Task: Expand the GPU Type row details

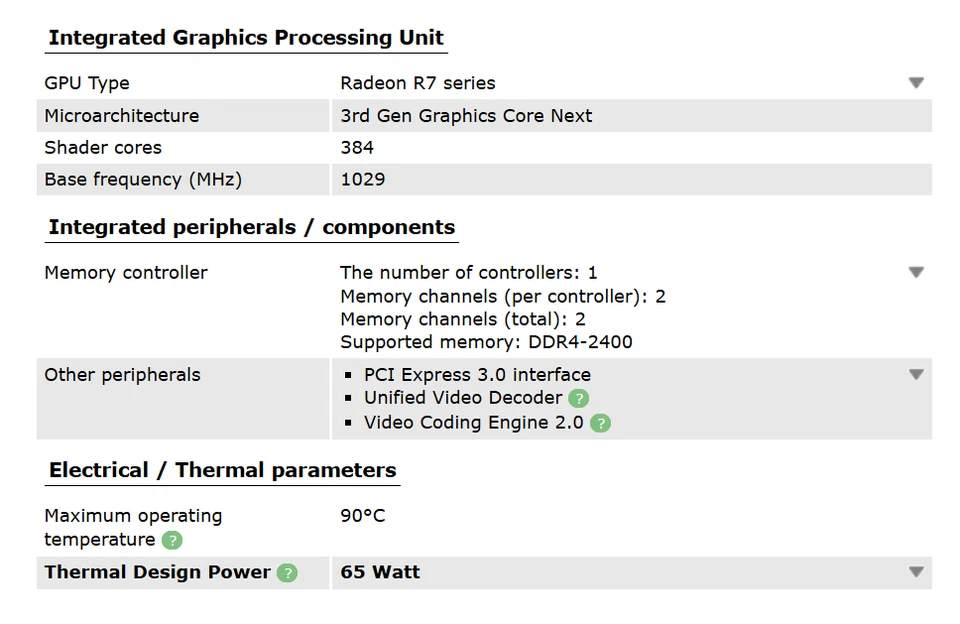Action: 916,83
